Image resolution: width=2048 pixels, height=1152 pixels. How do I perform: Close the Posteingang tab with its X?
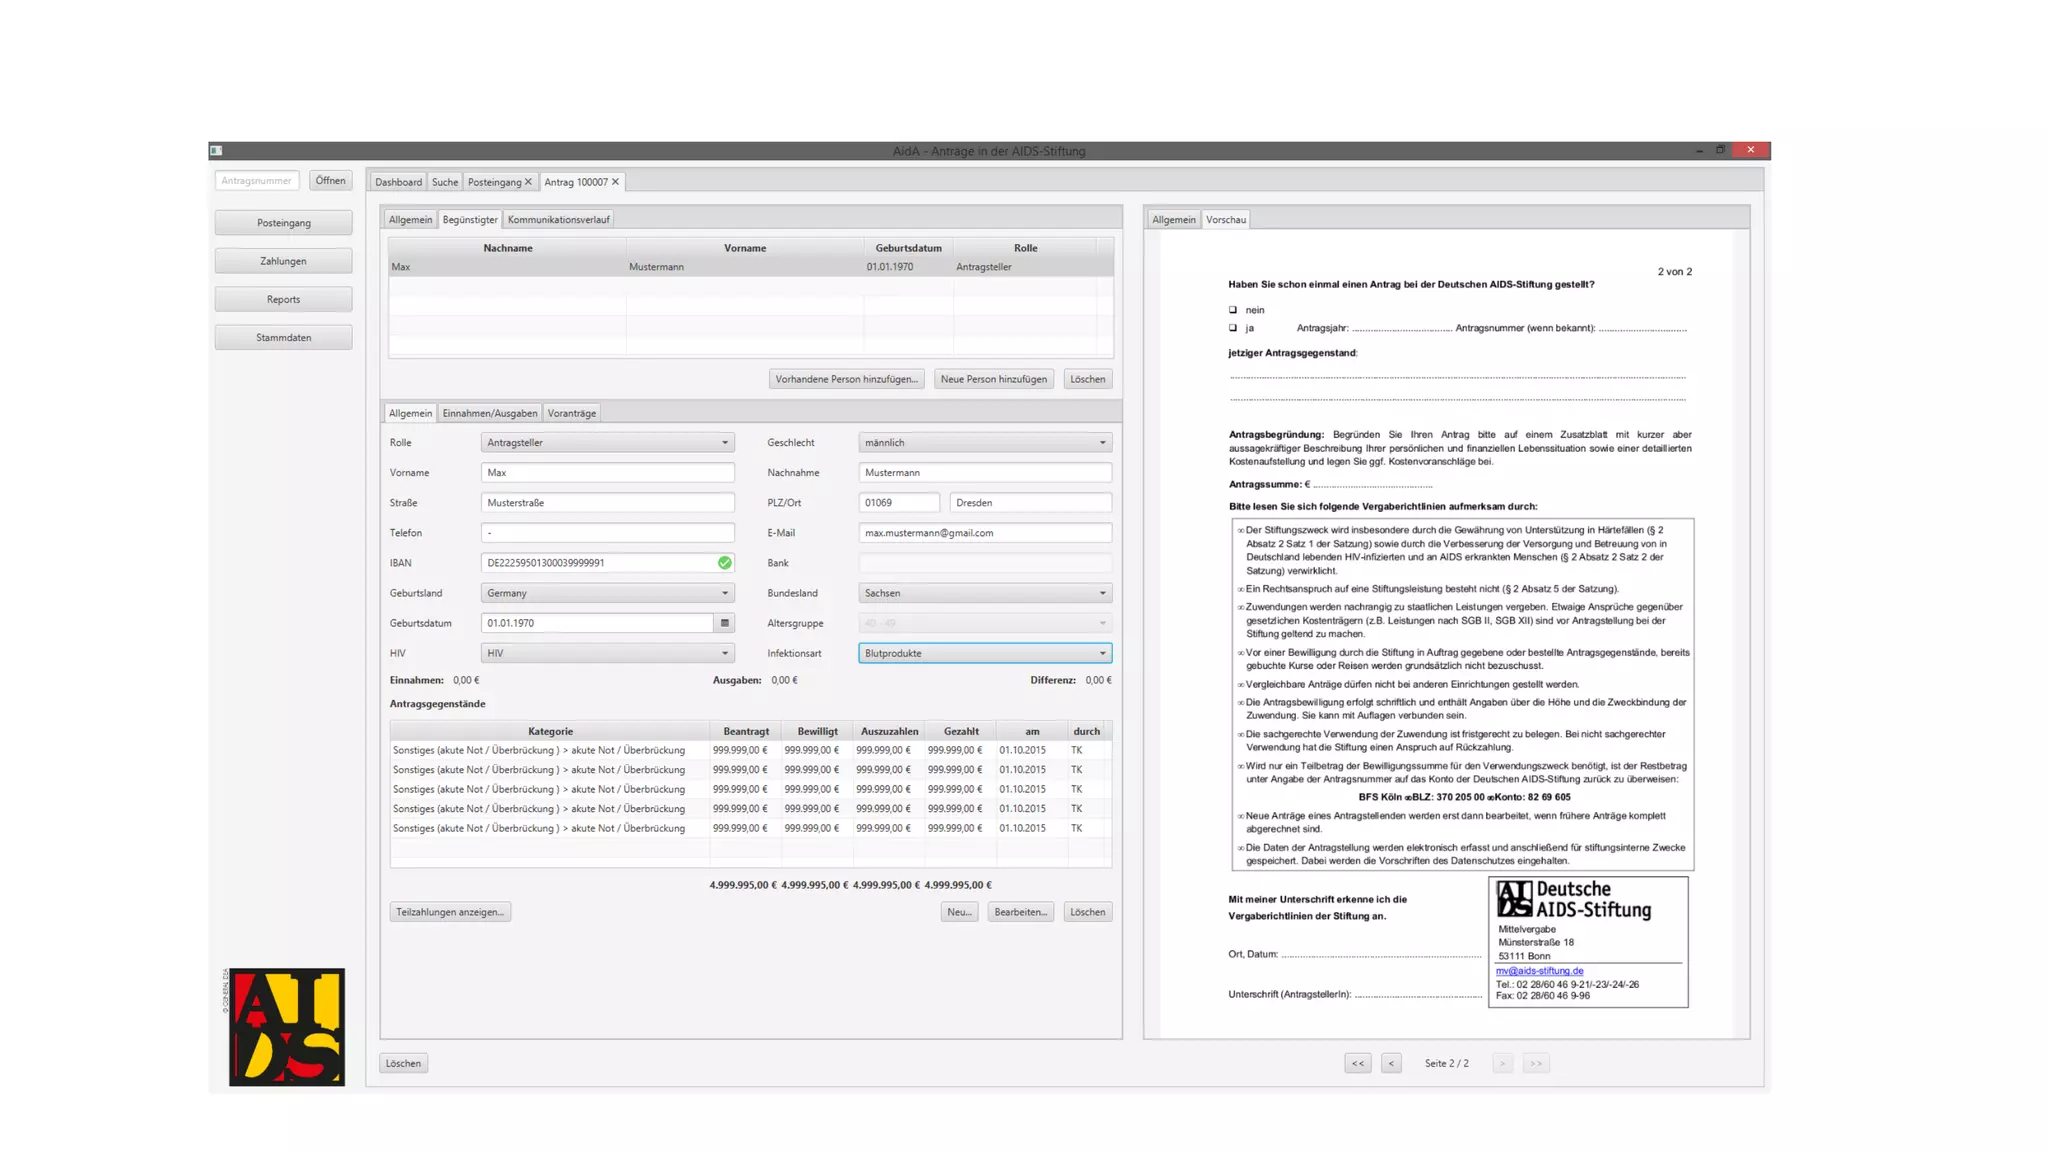tap(528, 182)
